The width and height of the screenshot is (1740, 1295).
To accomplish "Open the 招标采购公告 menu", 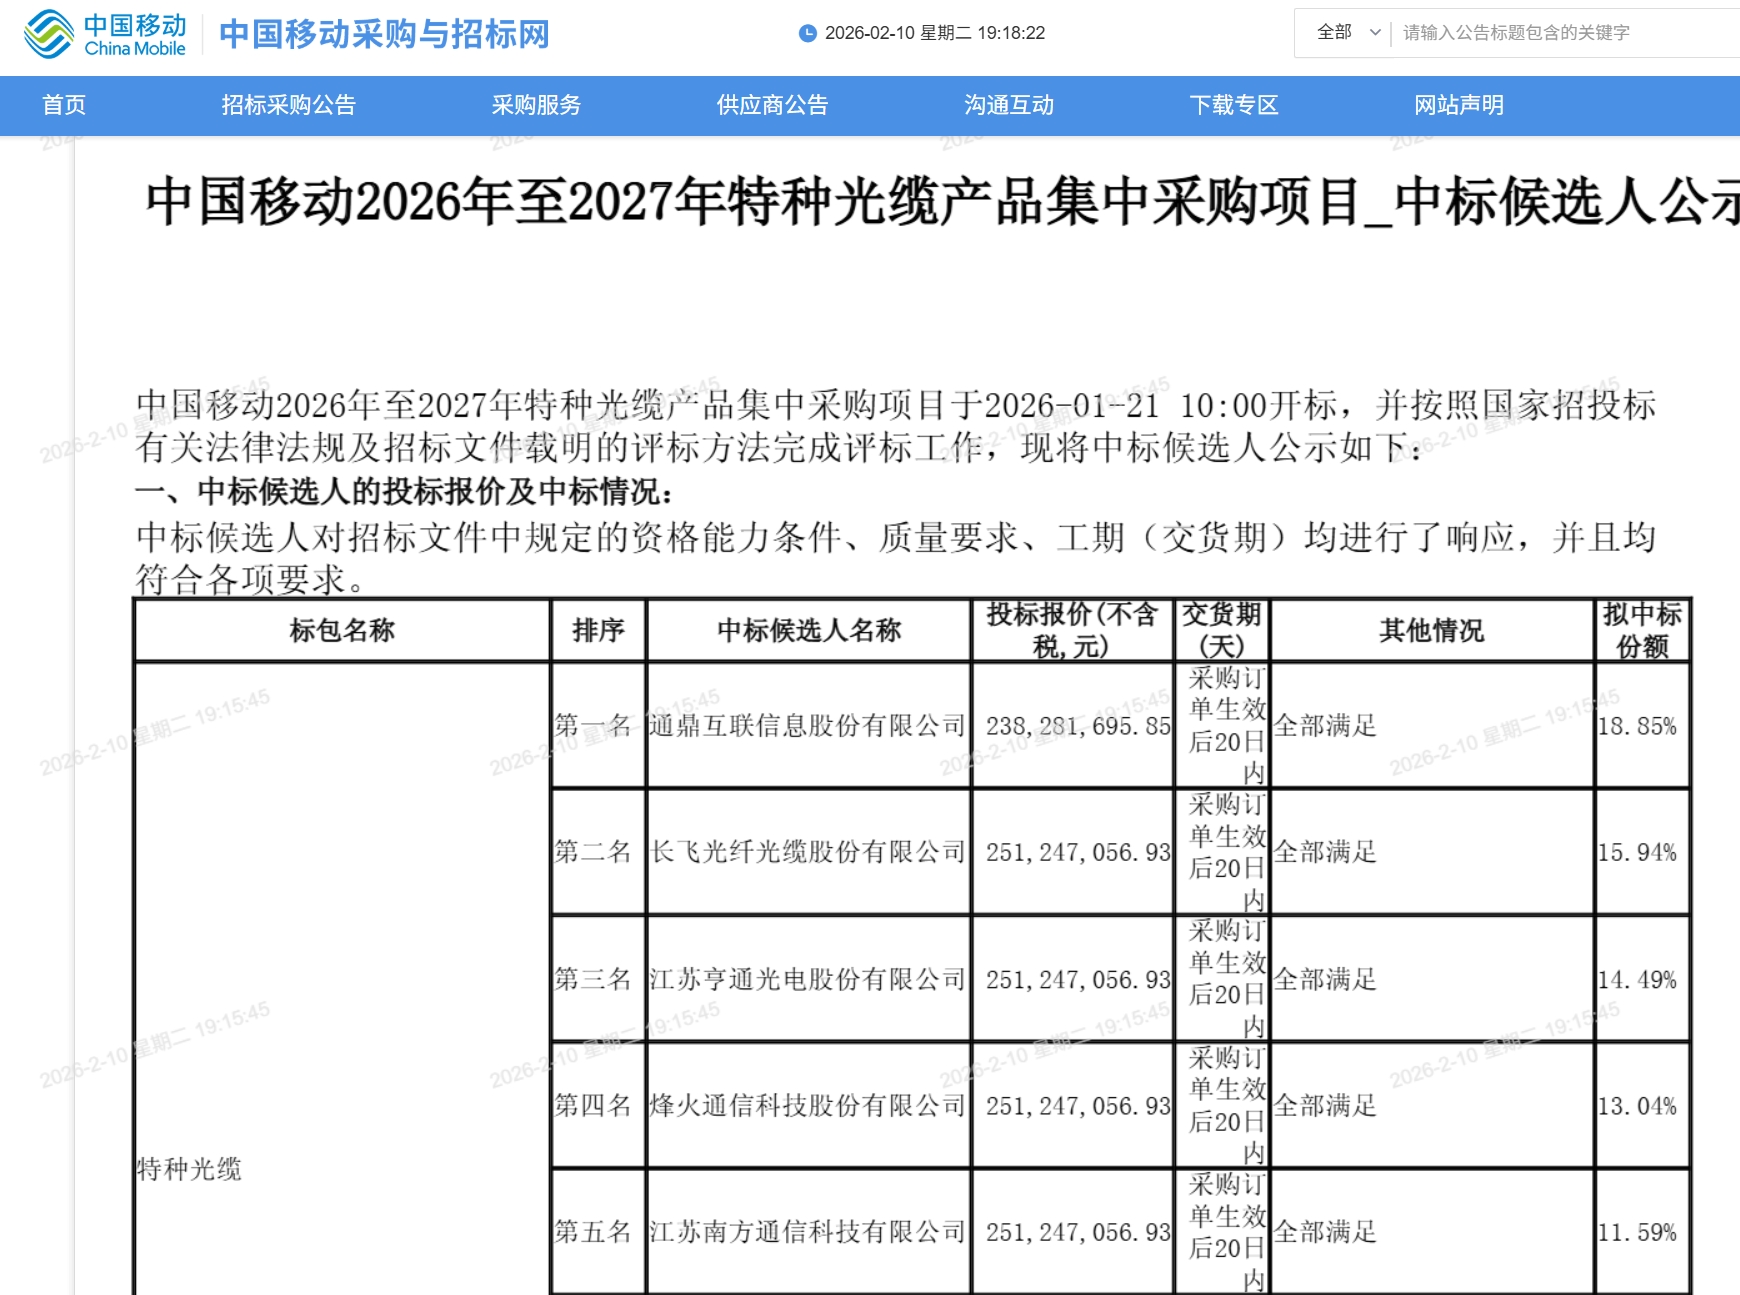I will coord(288,105).
